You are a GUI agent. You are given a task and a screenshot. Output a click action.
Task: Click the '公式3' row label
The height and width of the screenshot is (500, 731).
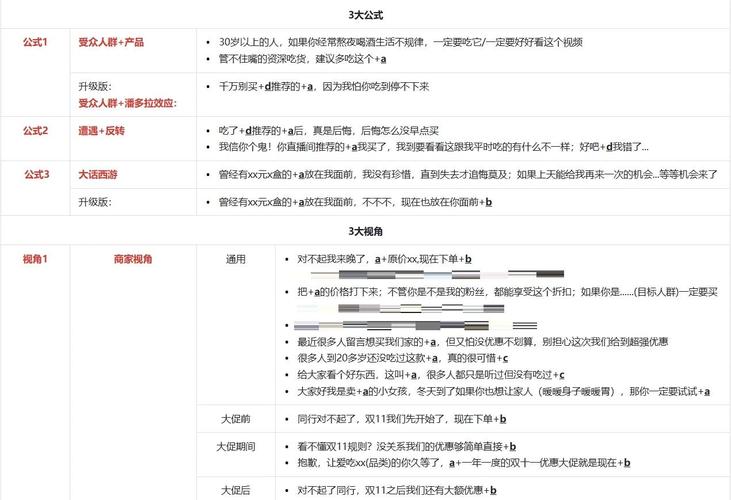coord(36,175)
